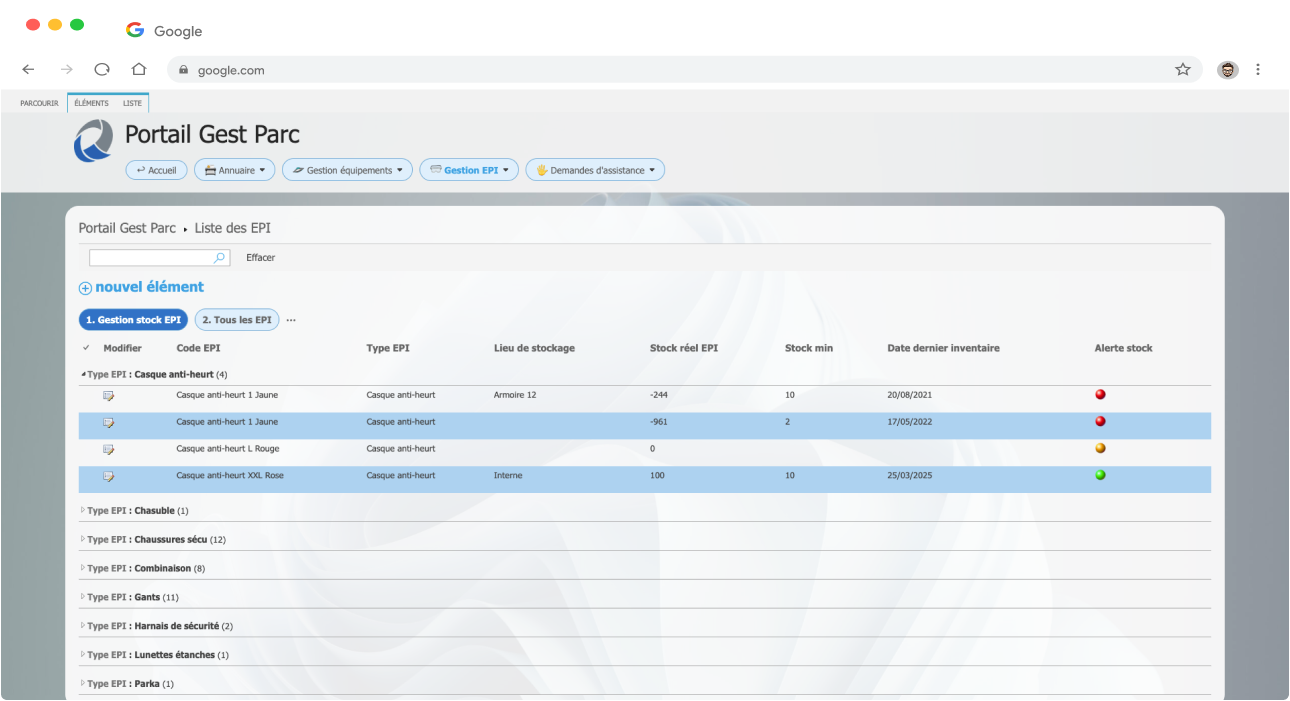Image resolution: width=1290 pixels, height=701 pixels.
Task: Reload the page using the refresh icon
Action: click(102, 70)
